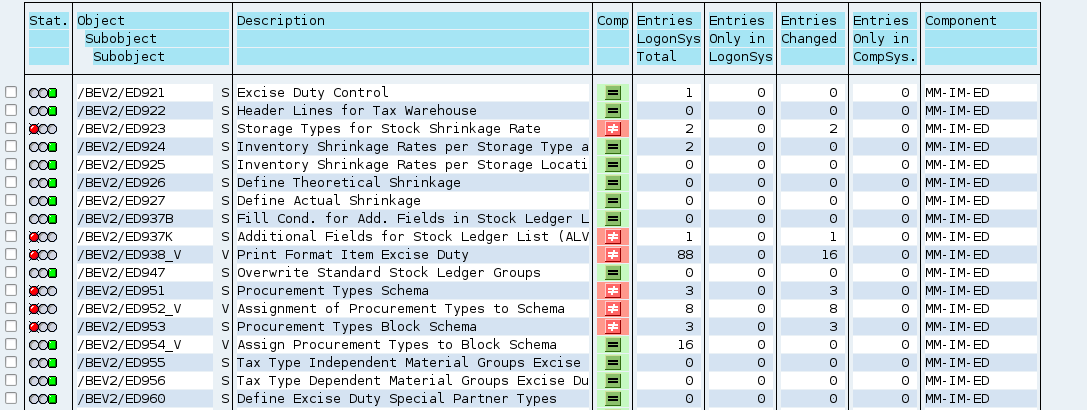
Task: Click the red status light for /BEV2/ED923
Action: 34,129
